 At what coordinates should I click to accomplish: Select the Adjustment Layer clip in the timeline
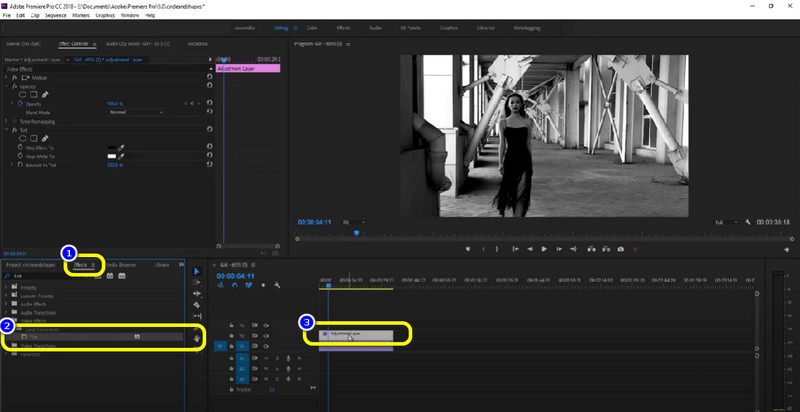[x=355, y=333]
